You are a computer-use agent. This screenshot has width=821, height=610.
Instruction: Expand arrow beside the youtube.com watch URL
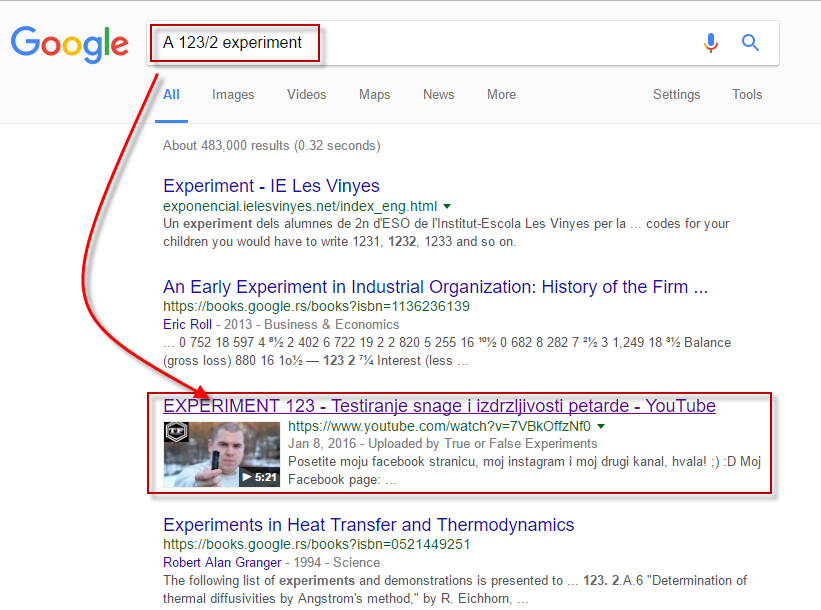click(601, 427)
